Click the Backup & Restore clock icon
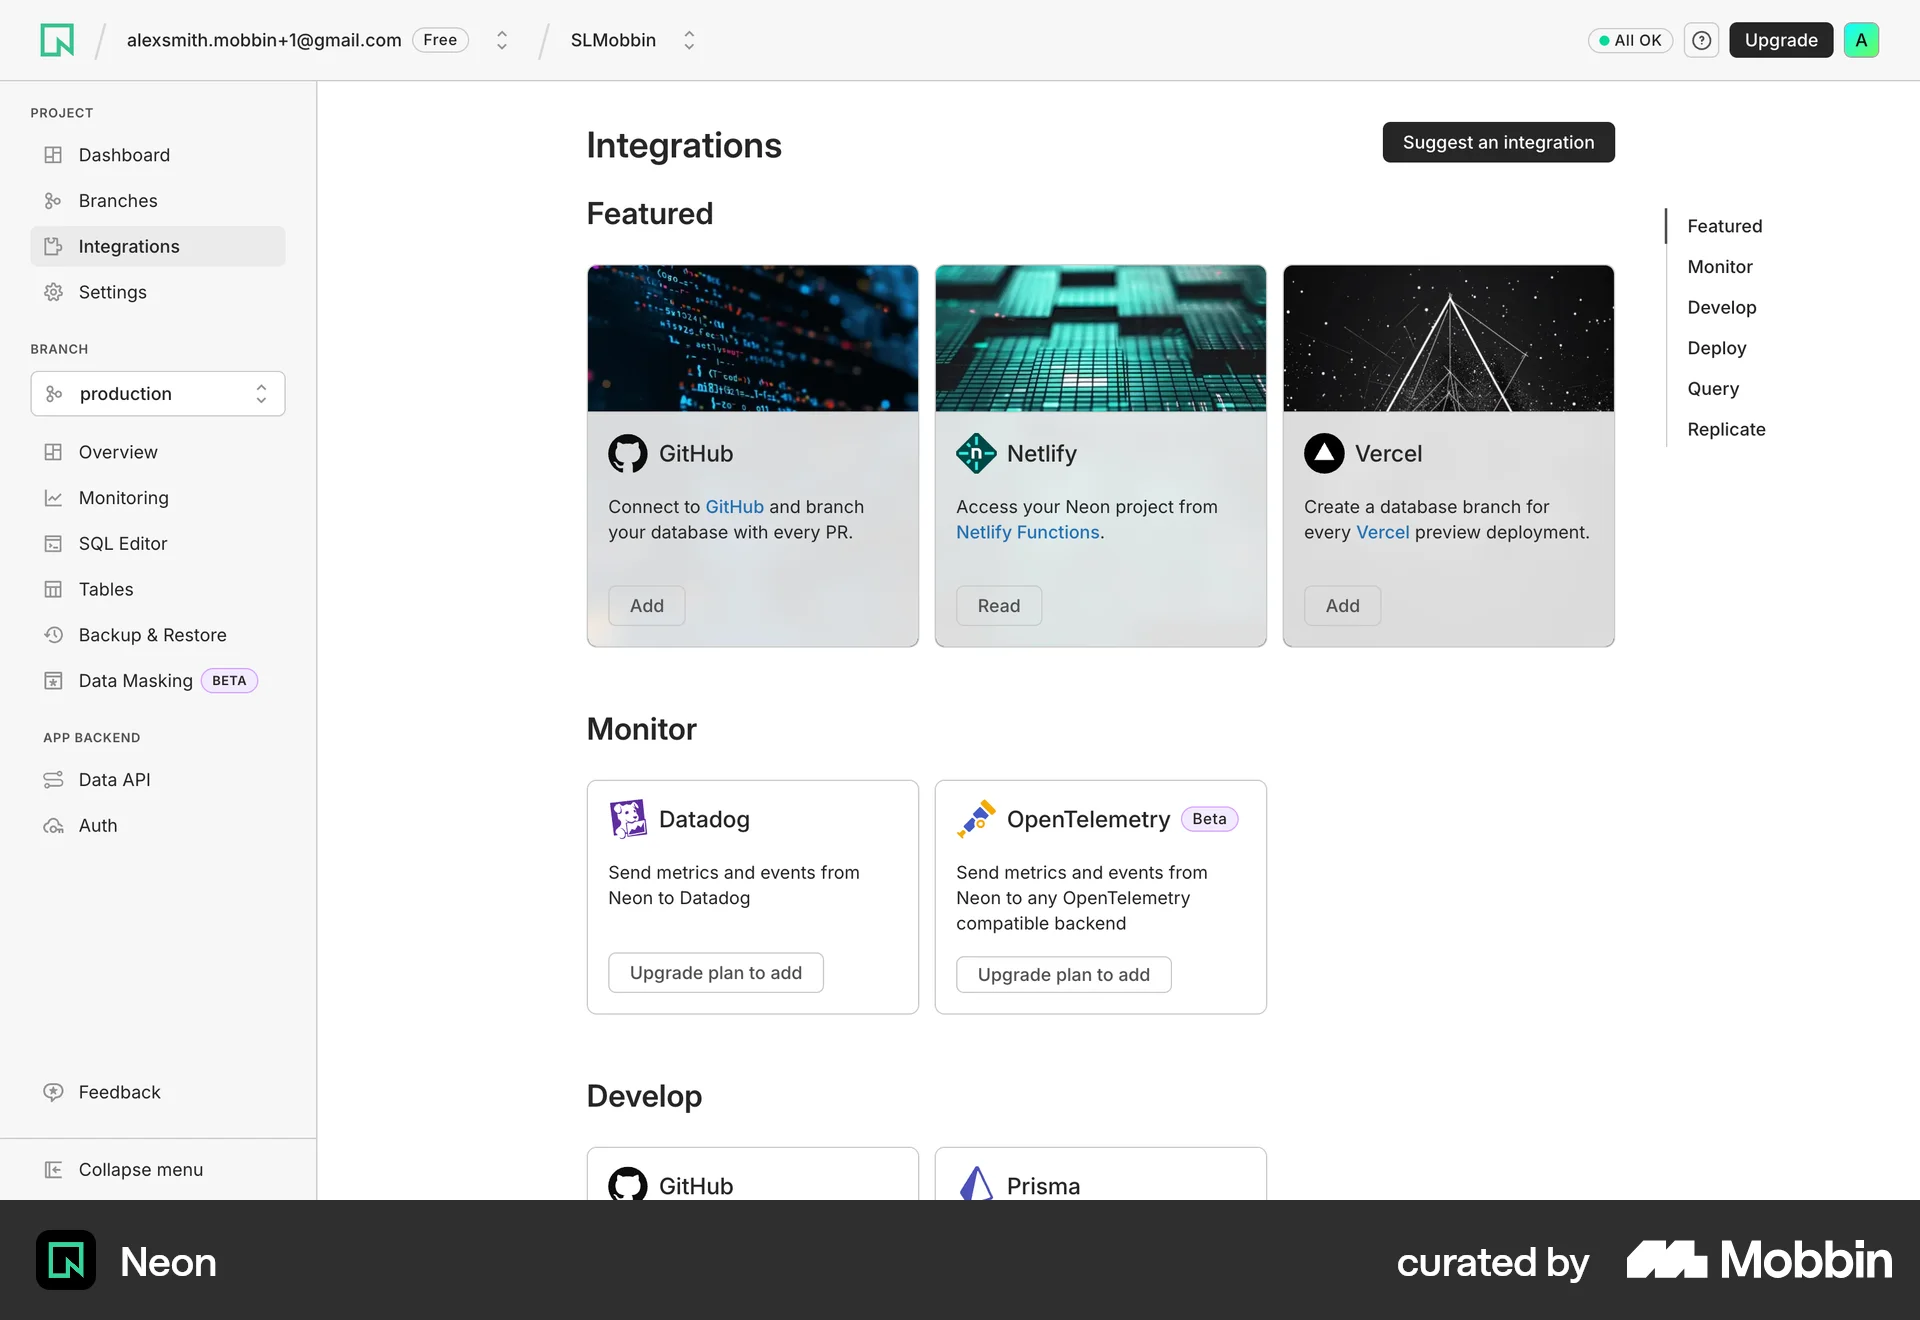The height and width of the screenshot is (1320, 1920). tap(53, 635)
